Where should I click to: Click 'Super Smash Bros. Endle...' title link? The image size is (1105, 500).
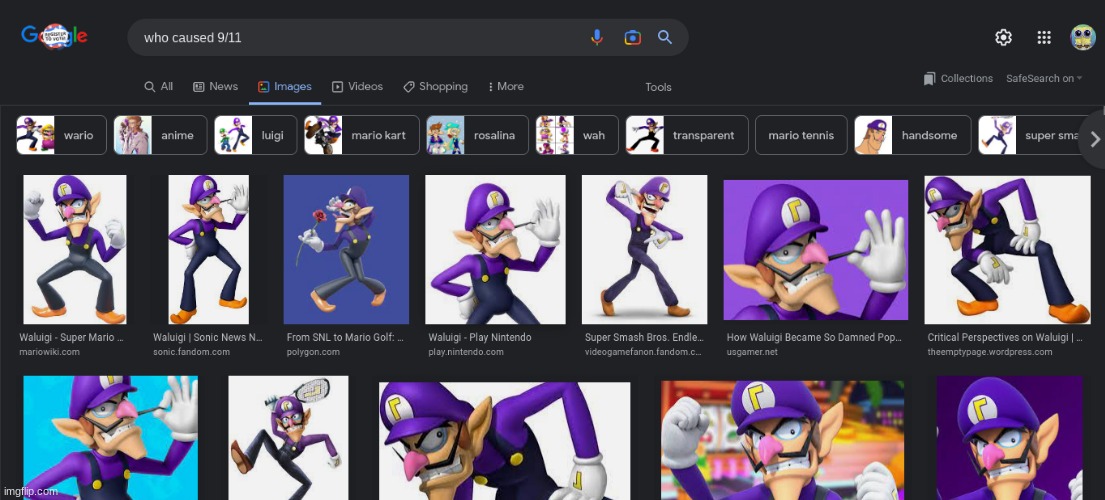point(644,337)
